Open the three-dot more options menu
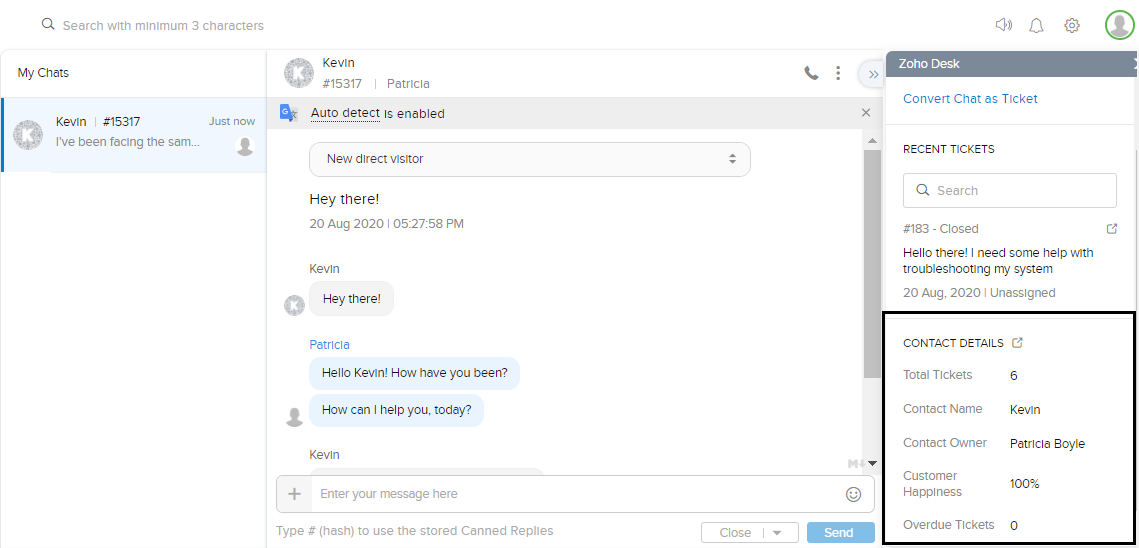The width and height of the screenshot is (1139, 548). [838, 73]
